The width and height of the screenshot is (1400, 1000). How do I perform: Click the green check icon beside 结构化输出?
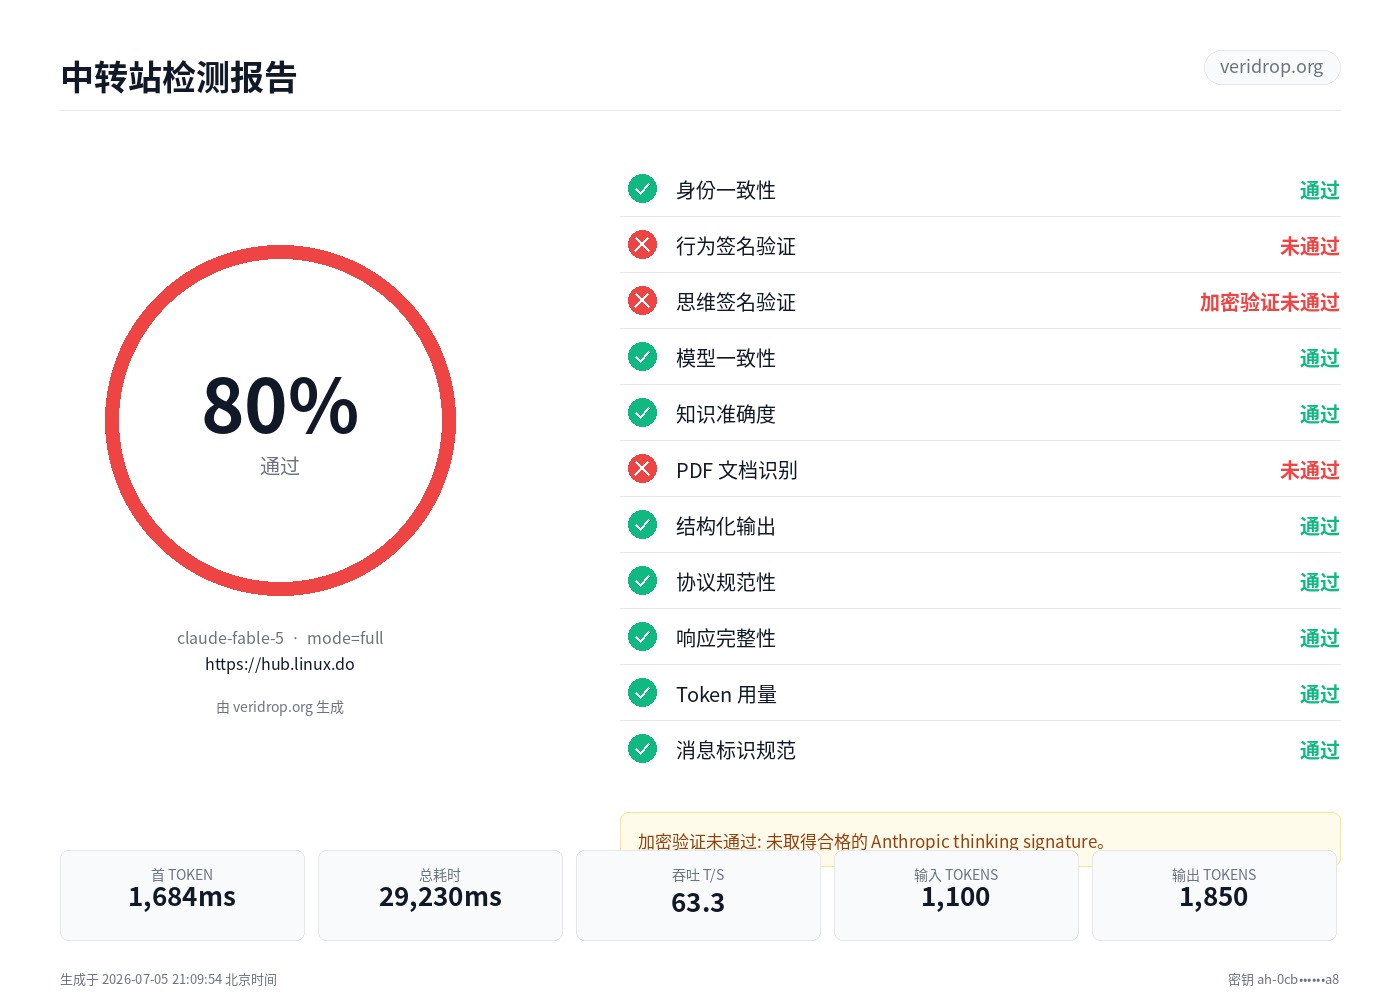click(642, 524)
